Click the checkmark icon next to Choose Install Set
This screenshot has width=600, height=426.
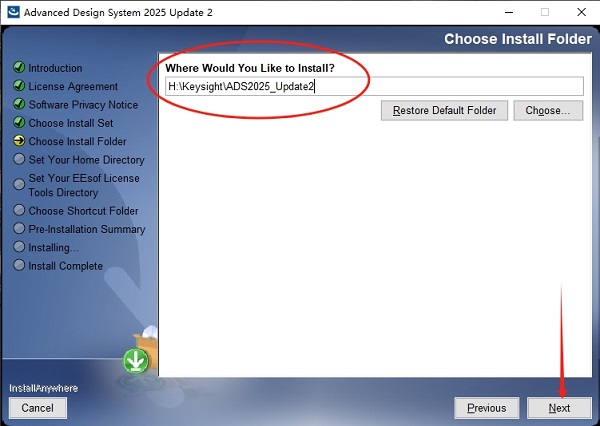tap(19, 122)
